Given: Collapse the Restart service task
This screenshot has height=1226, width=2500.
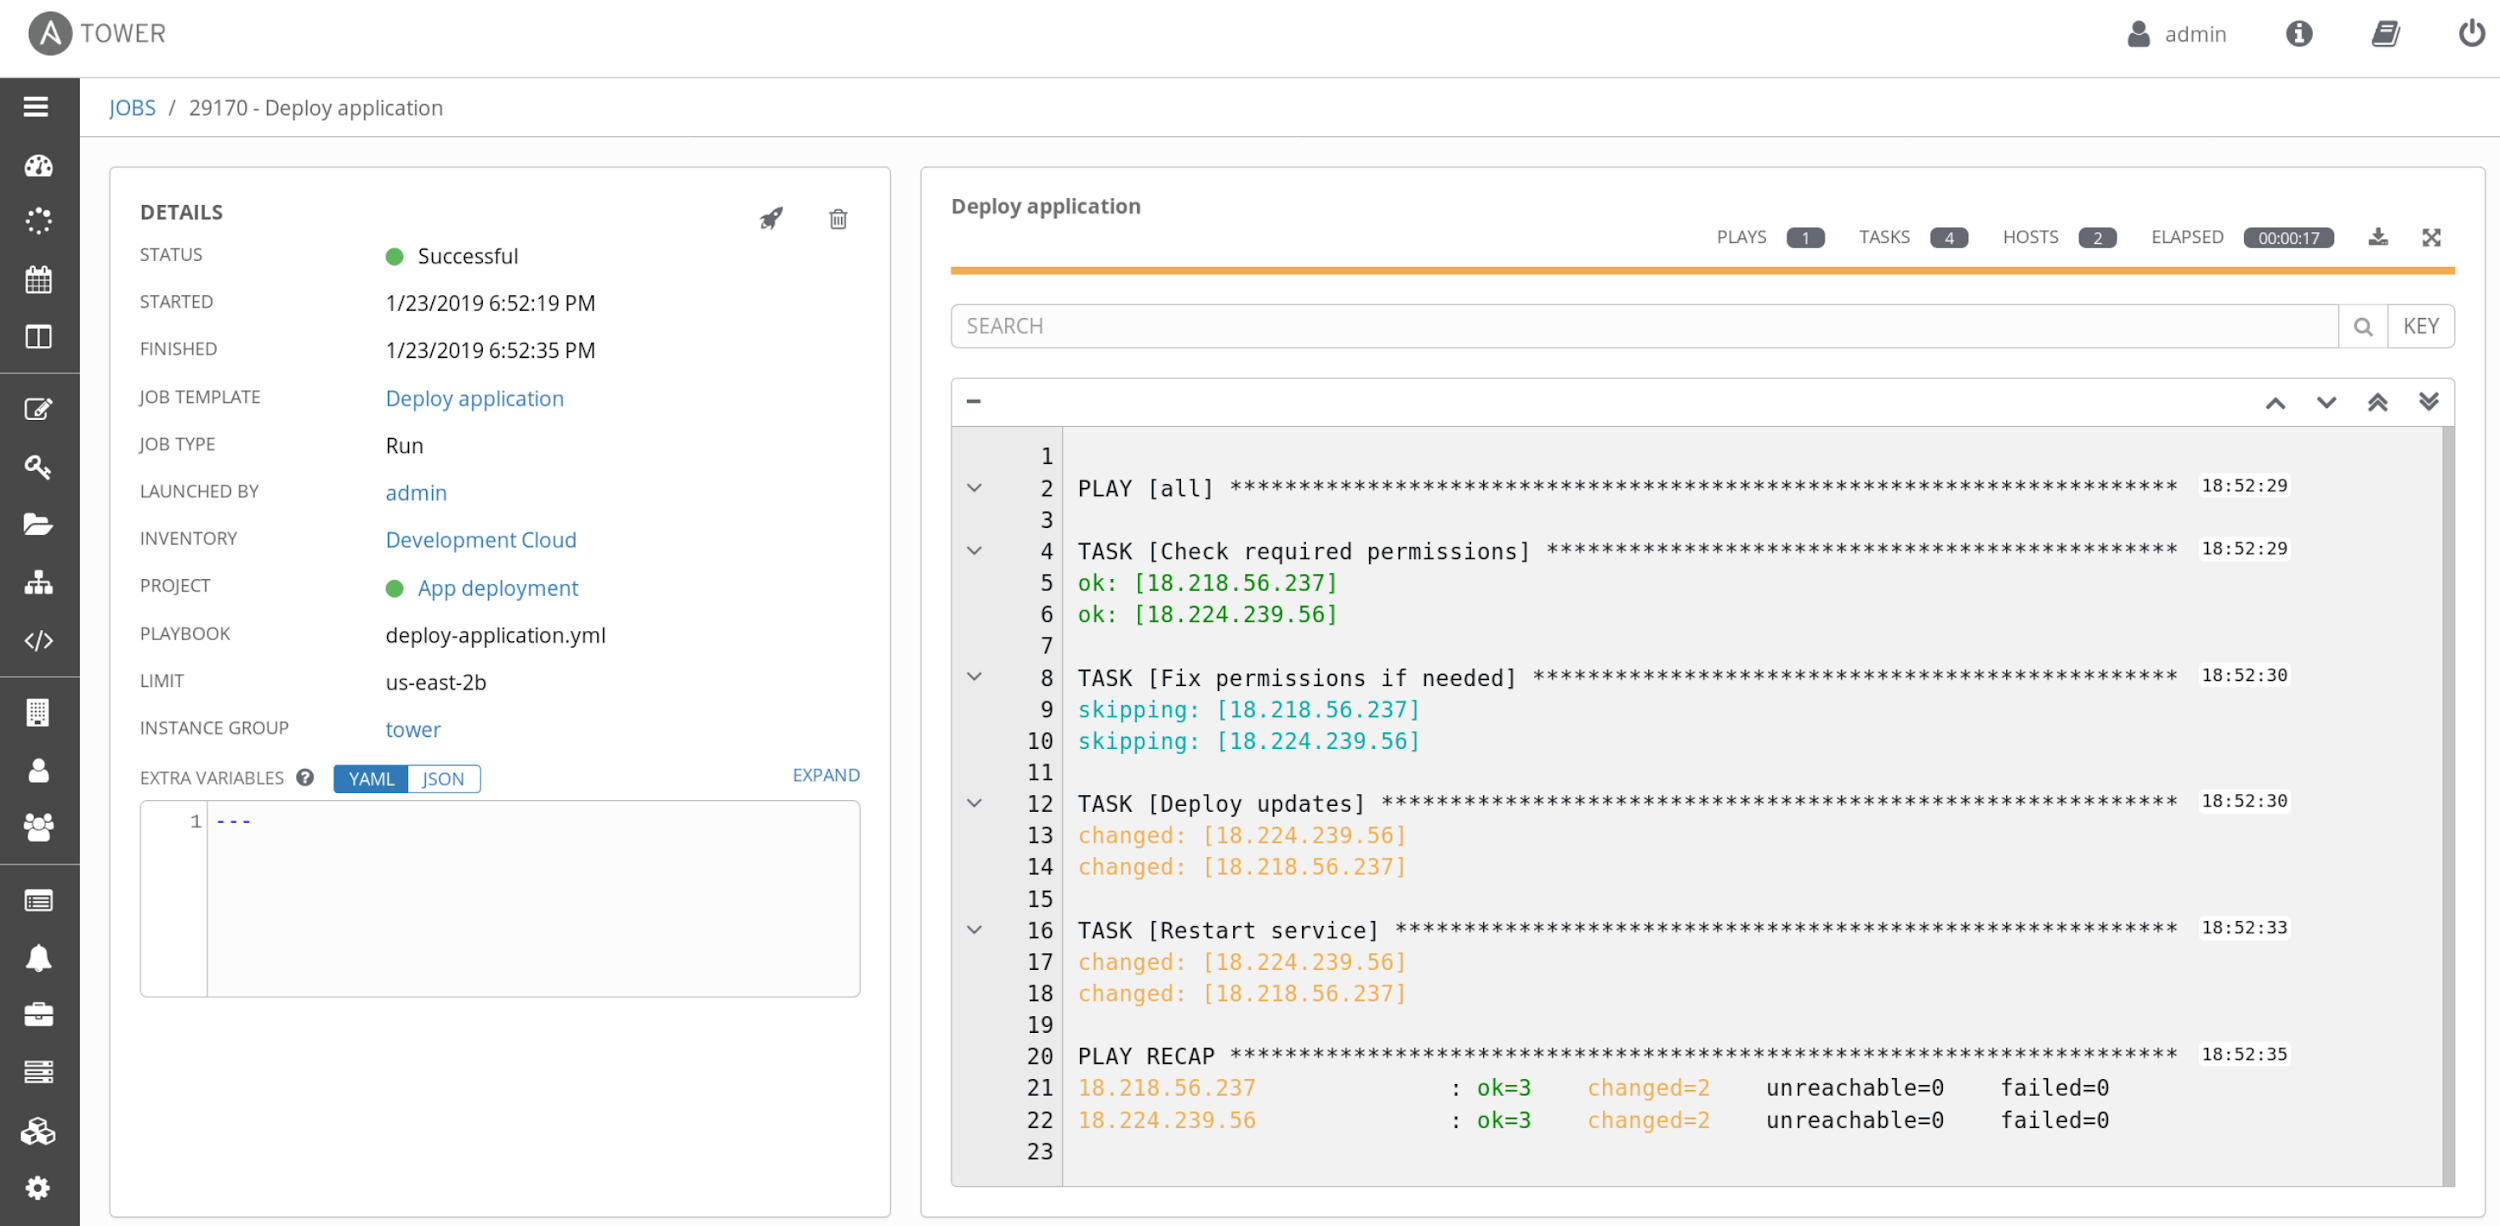Looking at the screenshot, I should pos(974,930).
